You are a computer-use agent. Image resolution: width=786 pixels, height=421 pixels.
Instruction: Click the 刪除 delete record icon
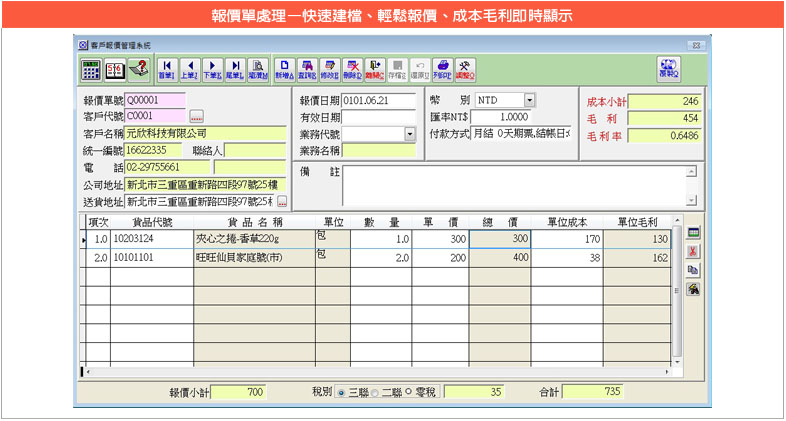(x=352, y=69)
